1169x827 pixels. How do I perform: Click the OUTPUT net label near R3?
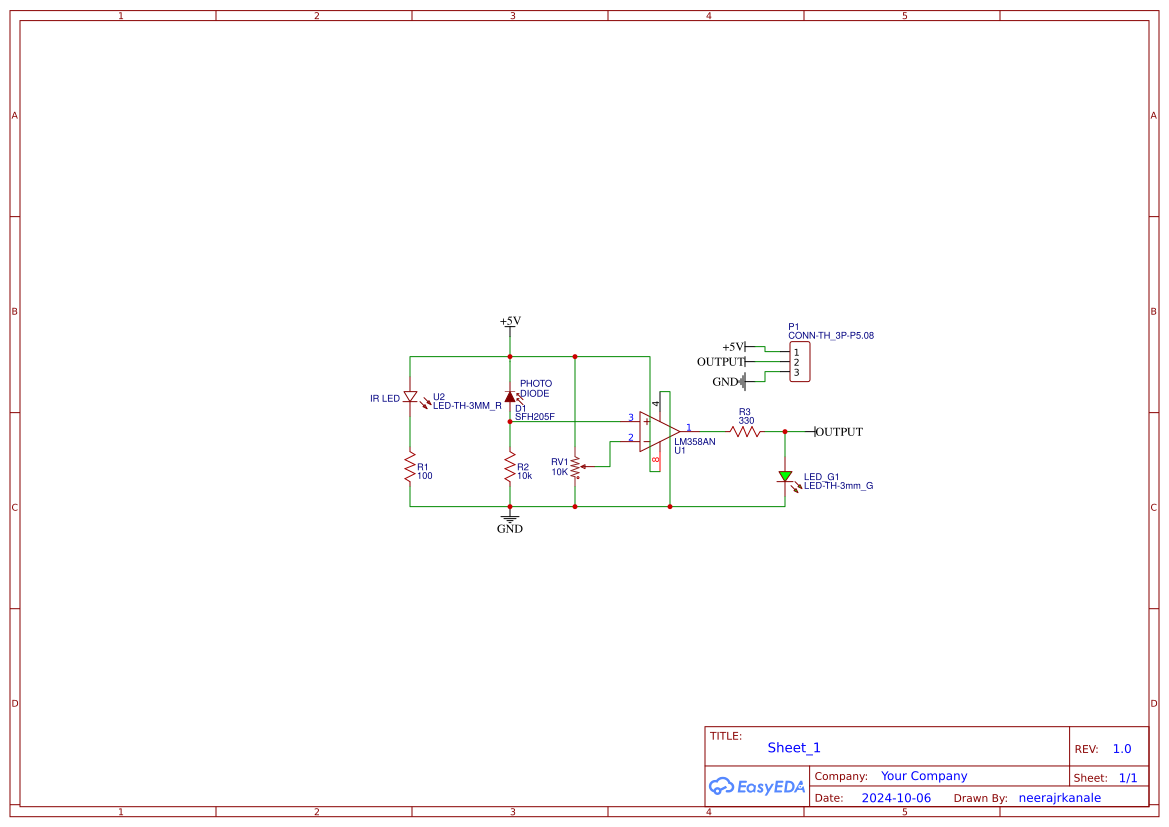tap(838, 431)
